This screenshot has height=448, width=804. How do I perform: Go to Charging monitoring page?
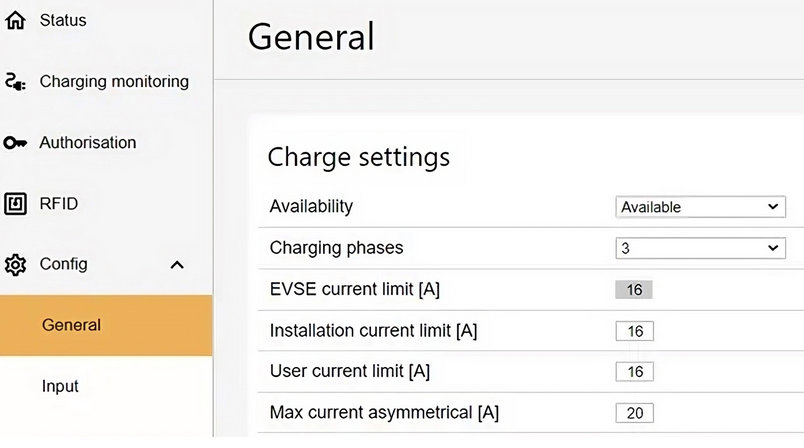tap(114, 82)
